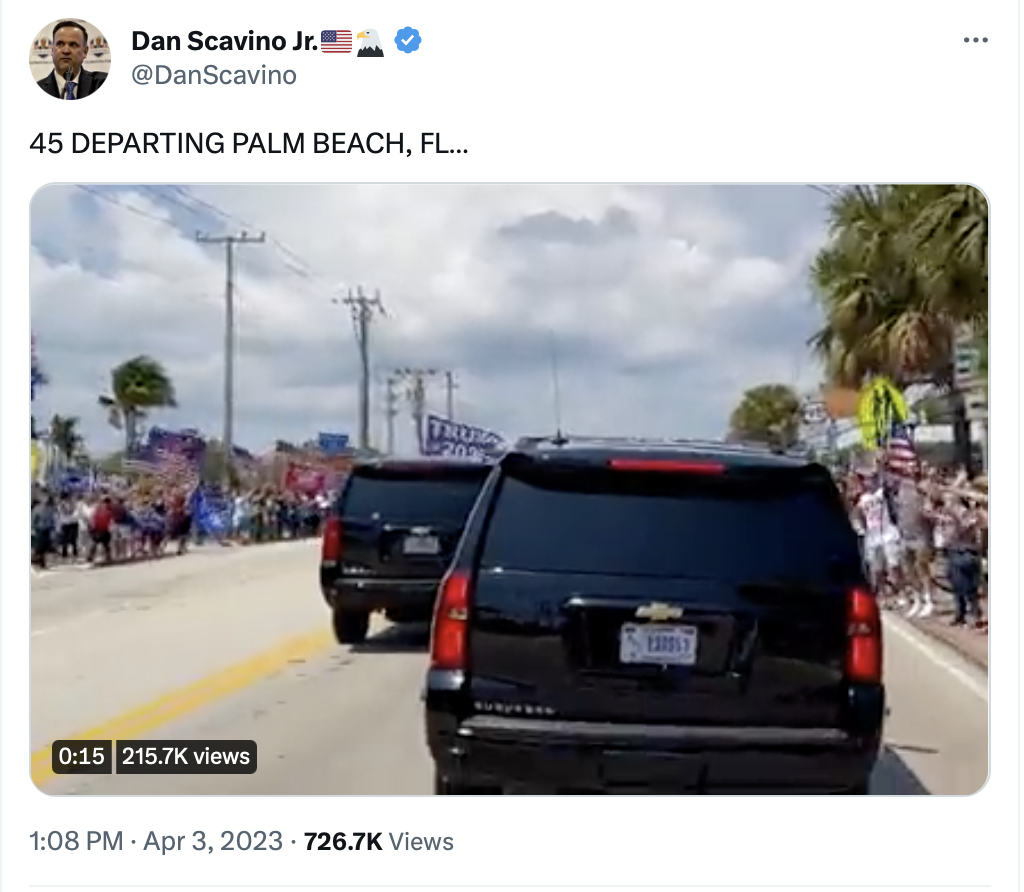Image resolution: width=1024 pixels, height=892 pixels.
Task: Click the American flag emoji in name
Action: pos(336,41)
